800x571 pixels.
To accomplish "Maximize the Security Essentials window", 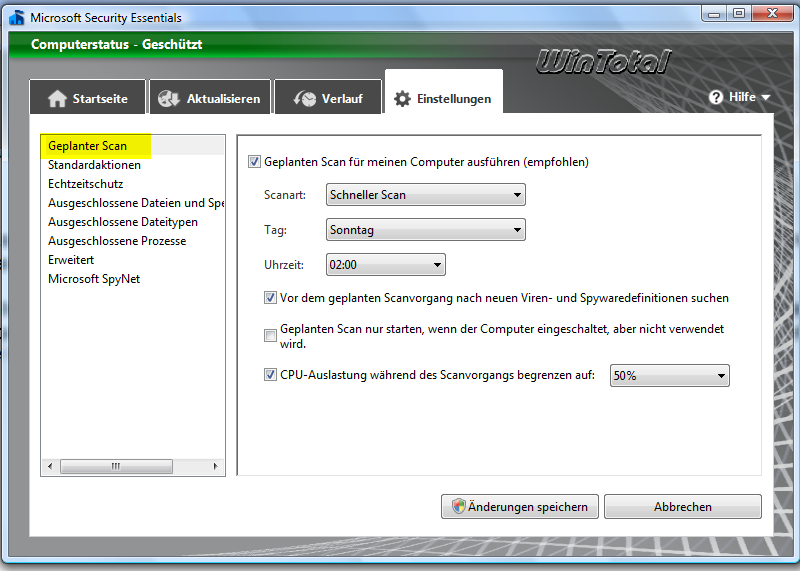I will (738, 14).
